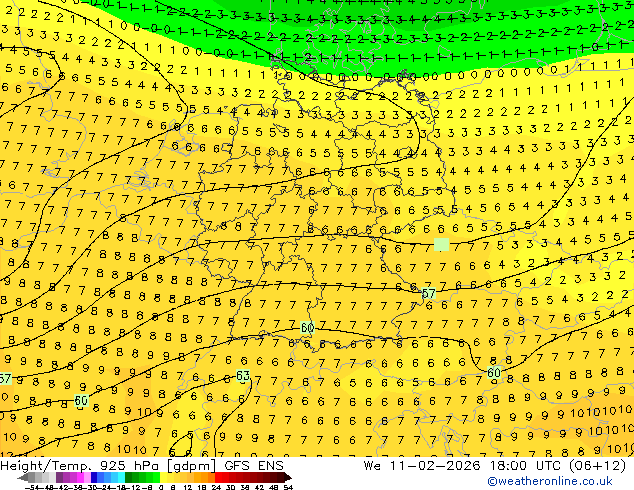
Task: Pick the dark blue legend swatch
Action: coord(94,478)
